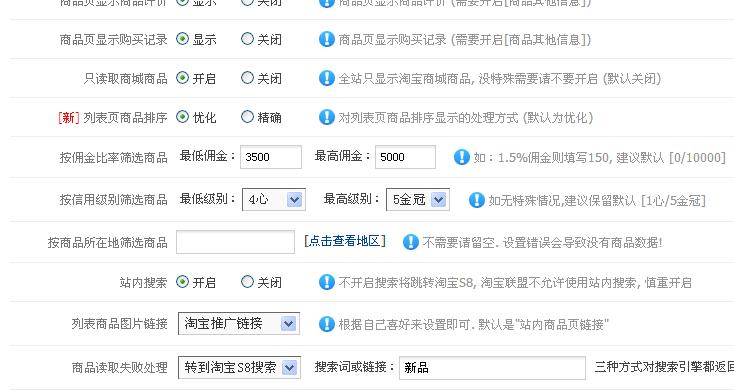Click info icon for 列表页商品排序 row
Image resolution: width=734 pixels, height=391 pixels.
click(326, 117)
